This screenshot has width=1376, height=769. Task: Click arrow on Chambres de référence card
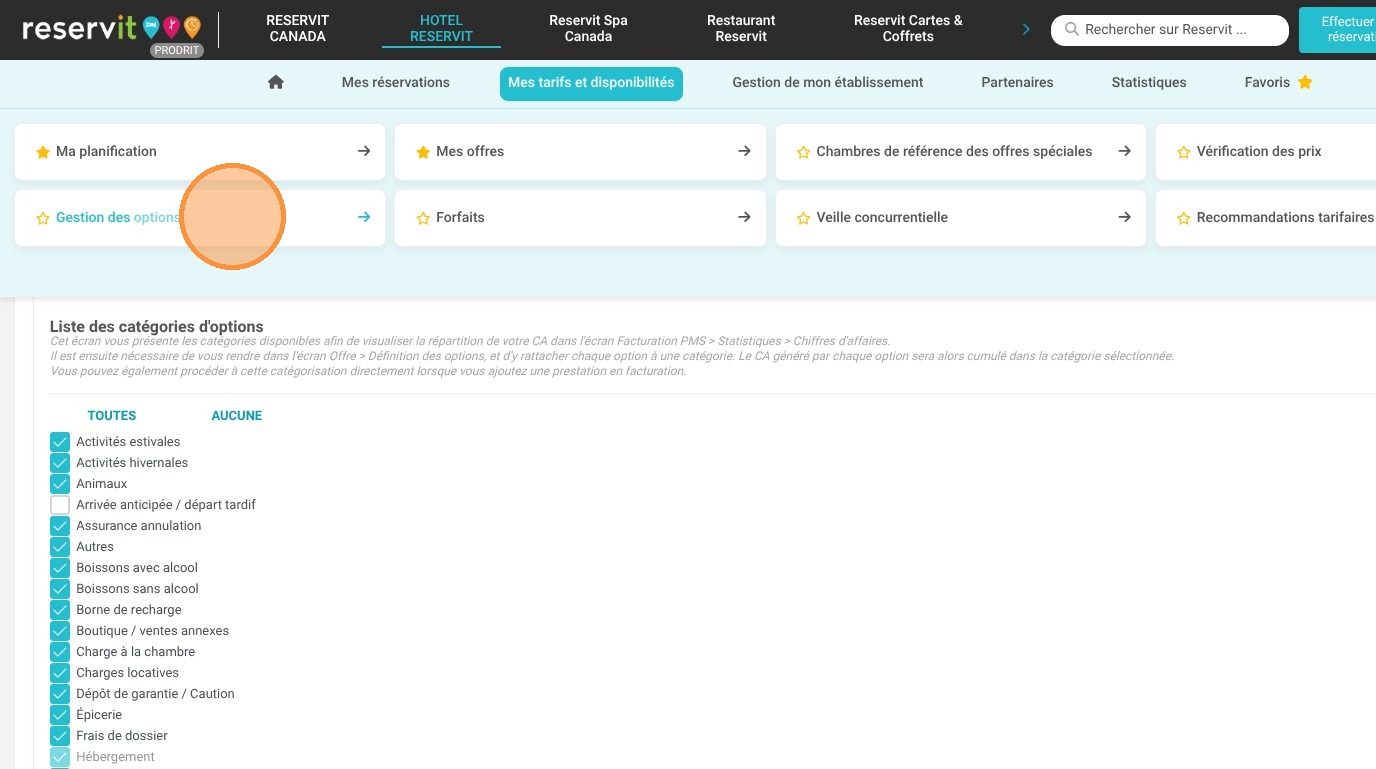1124,151
